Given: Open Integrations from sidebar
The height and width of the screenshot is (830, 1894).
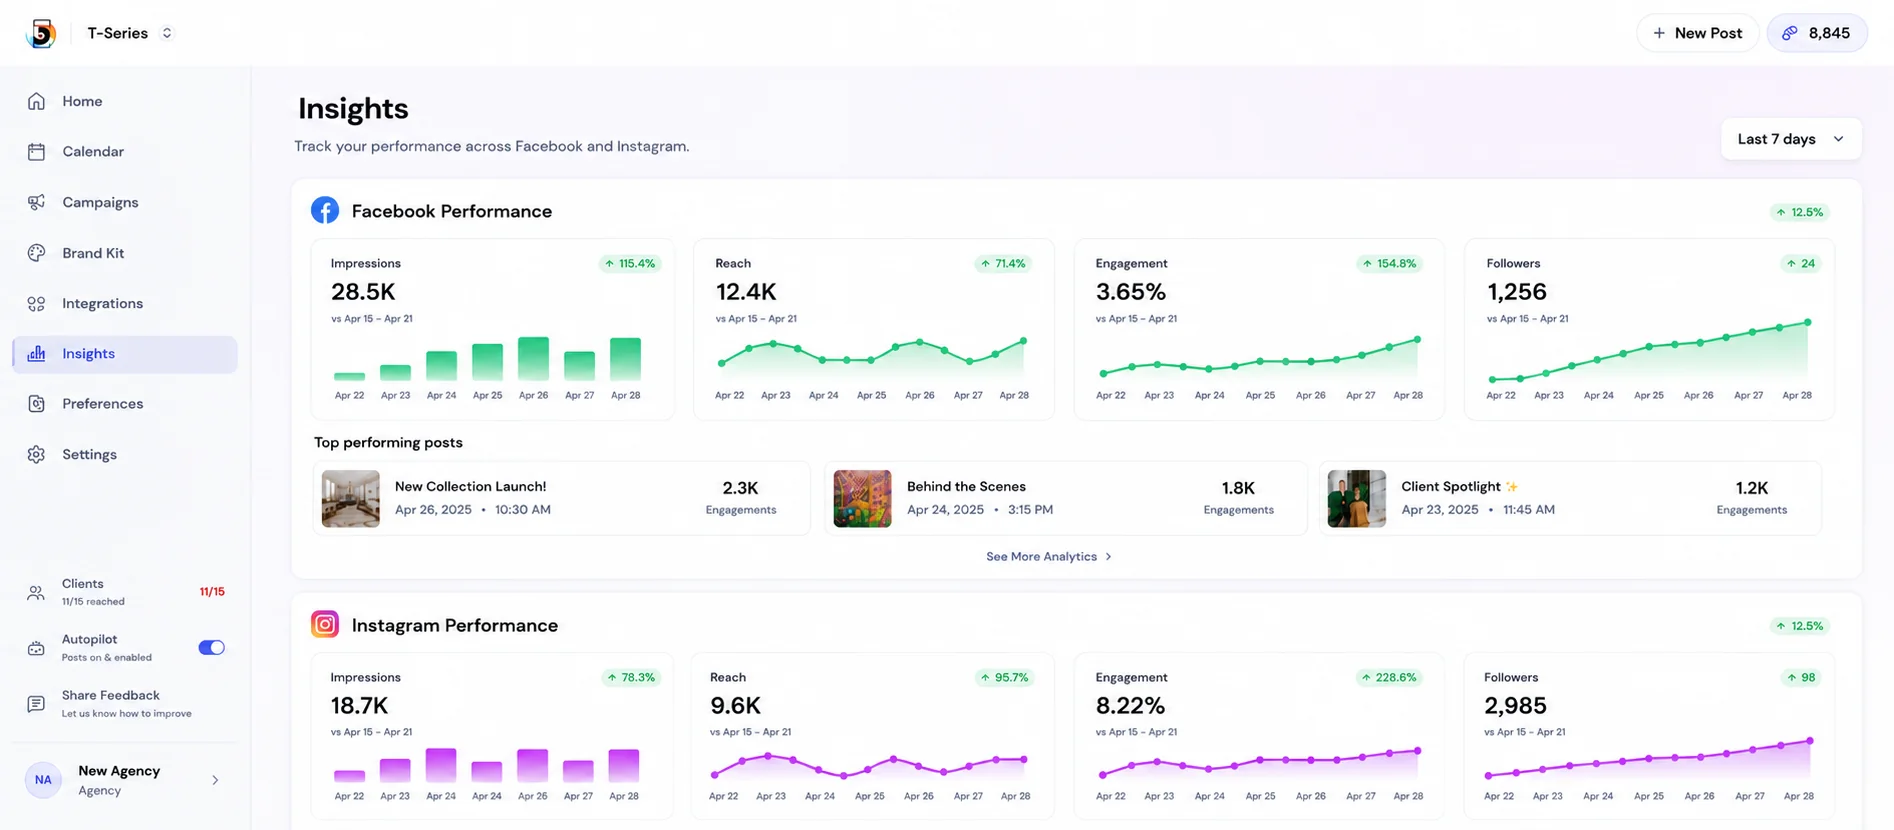Looking at the screenshot, I should (102, 303).
